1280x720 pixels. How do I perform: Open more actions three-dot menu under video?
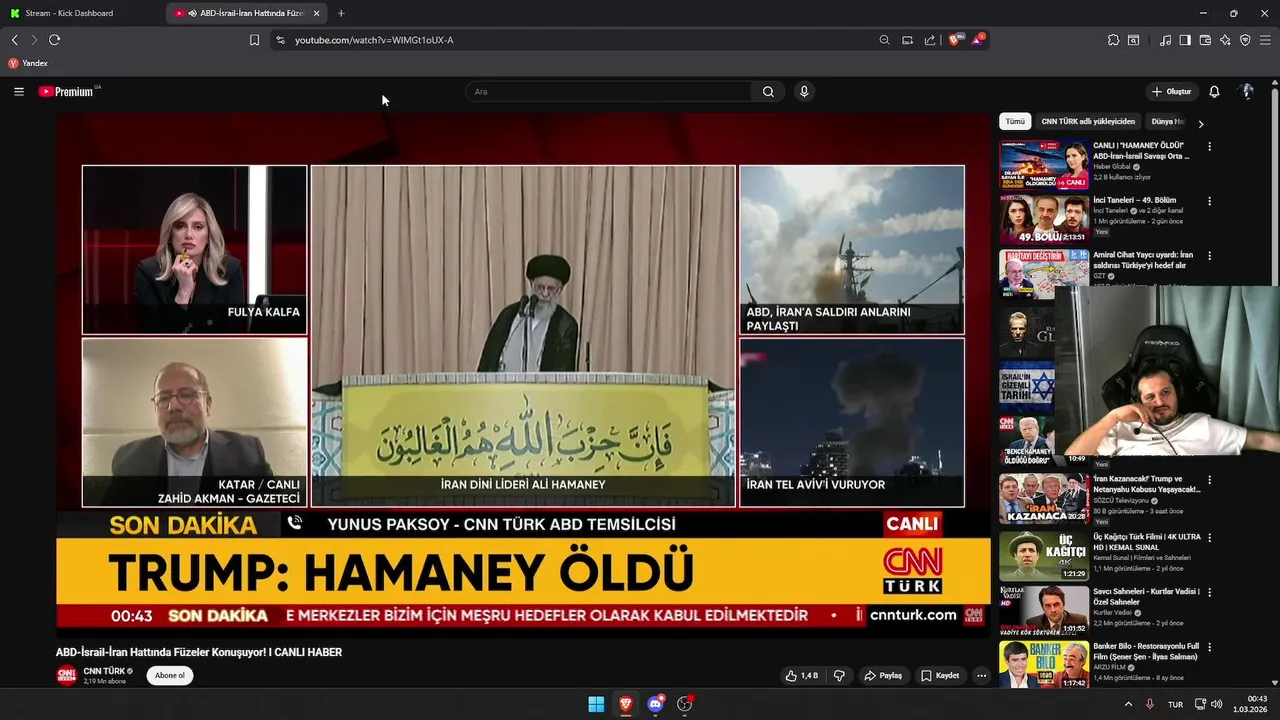tap(981, 676)
